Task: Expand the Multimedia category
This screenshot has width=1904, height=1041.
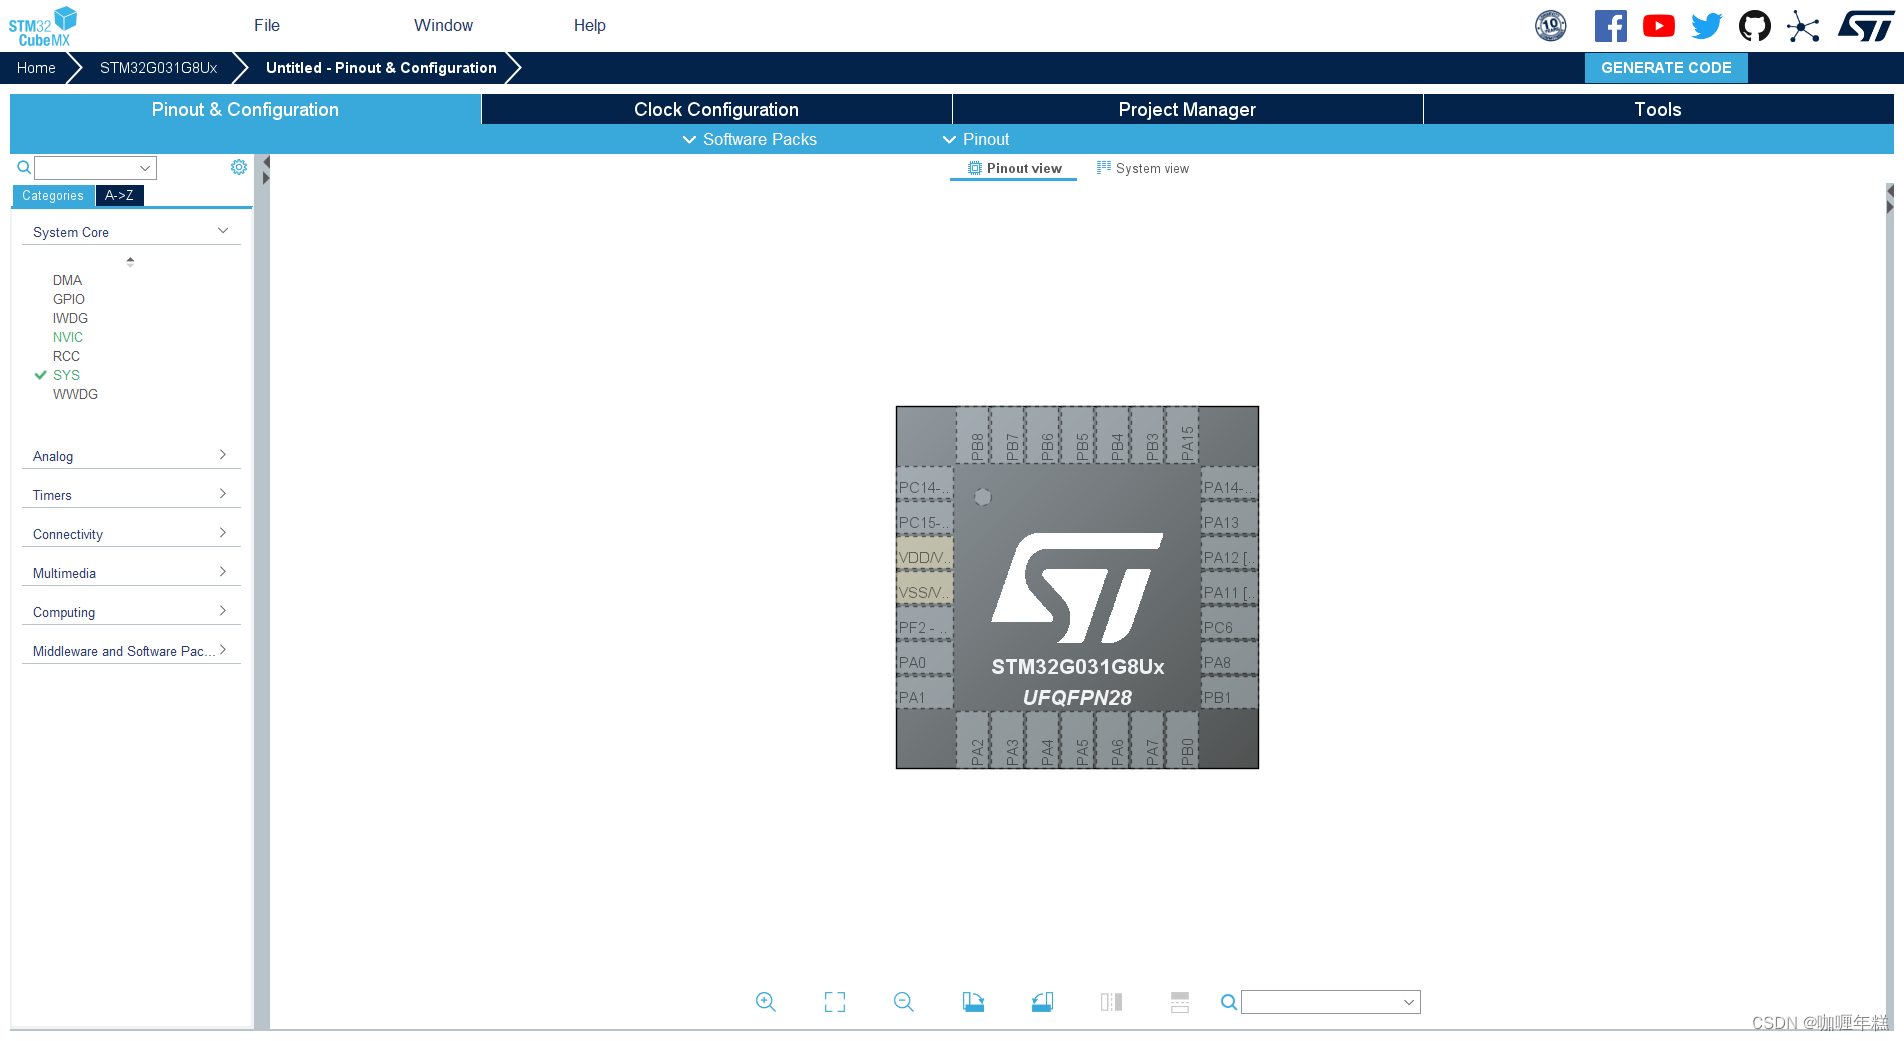Action: tap(223, 572)
